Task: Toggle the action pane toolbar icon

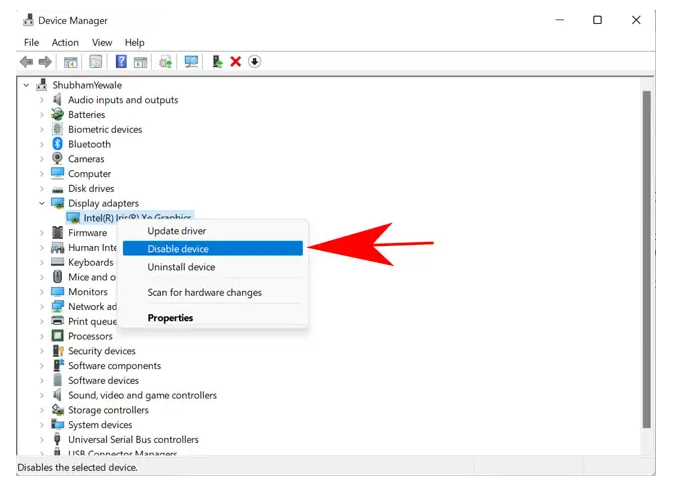Action: [140, 62]
